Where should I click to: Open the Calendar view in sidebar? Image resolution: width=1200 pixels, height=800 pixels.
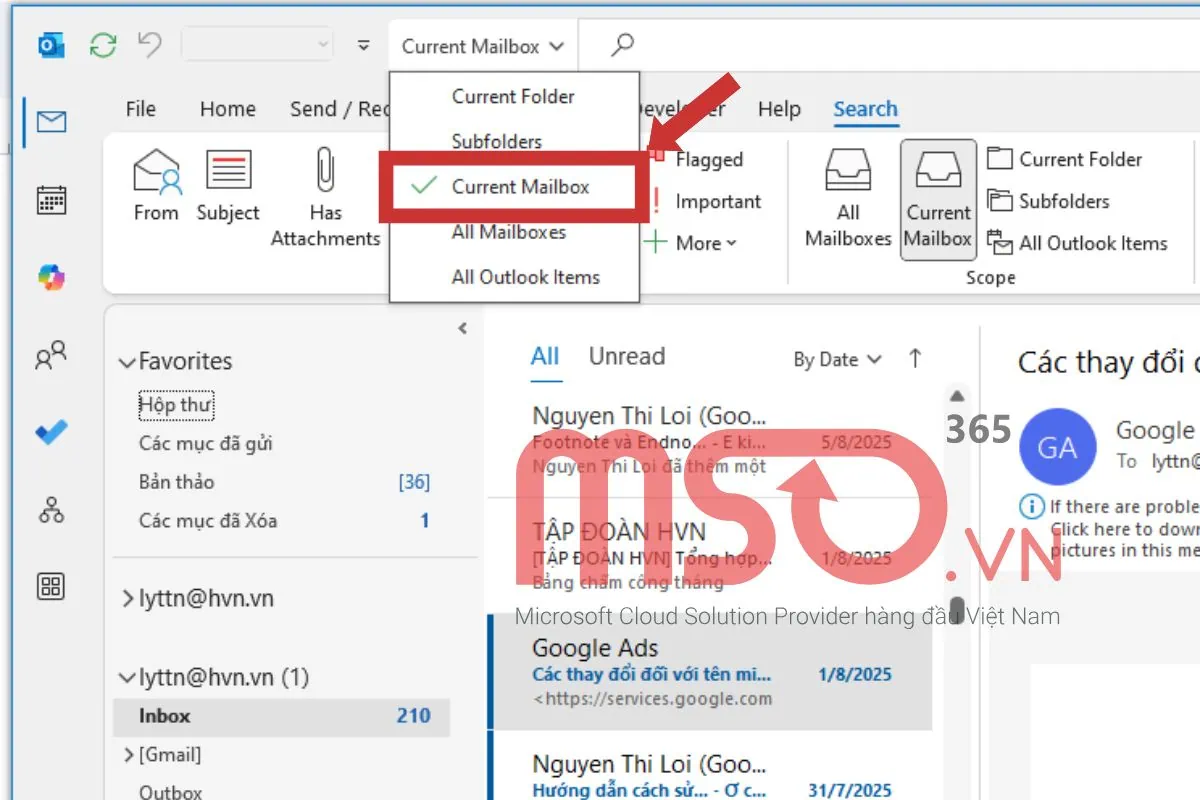point(51,200)
